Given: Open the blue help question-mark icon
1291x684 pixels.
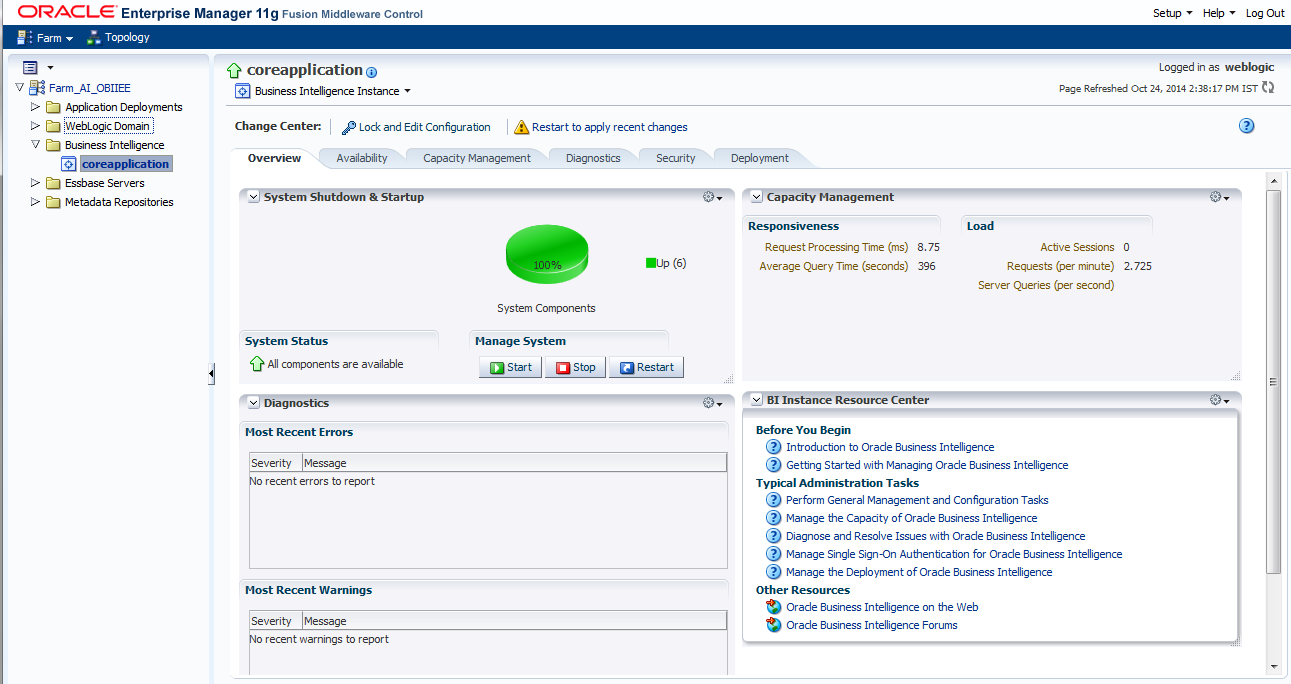Looking at the screenshot, I should point(1246,126).
